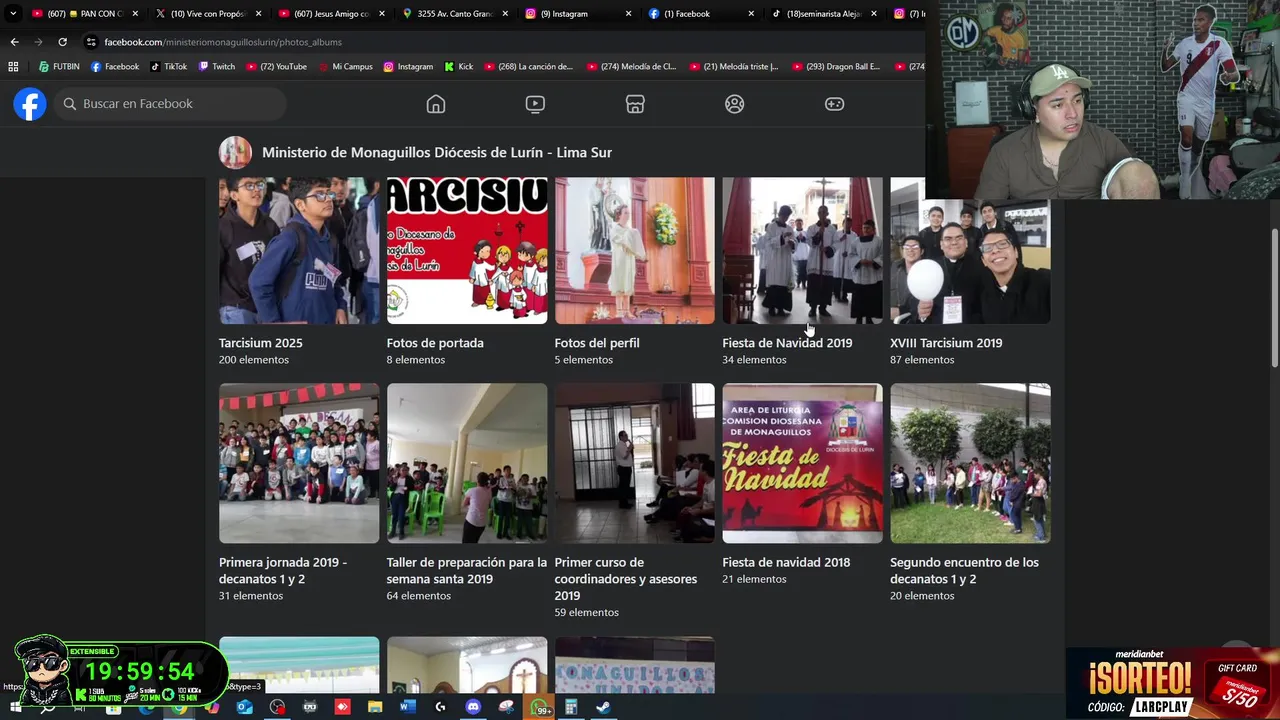Screen dimensions: 1280x720
Task: Open Outlook from the taskbar
Action: tap(245, 707)
